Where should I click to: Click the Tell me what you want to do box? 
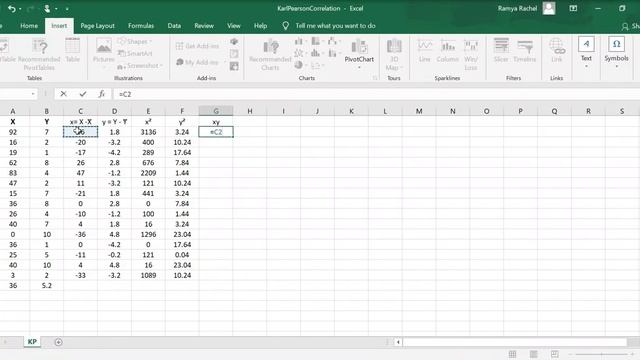point(335,26)
